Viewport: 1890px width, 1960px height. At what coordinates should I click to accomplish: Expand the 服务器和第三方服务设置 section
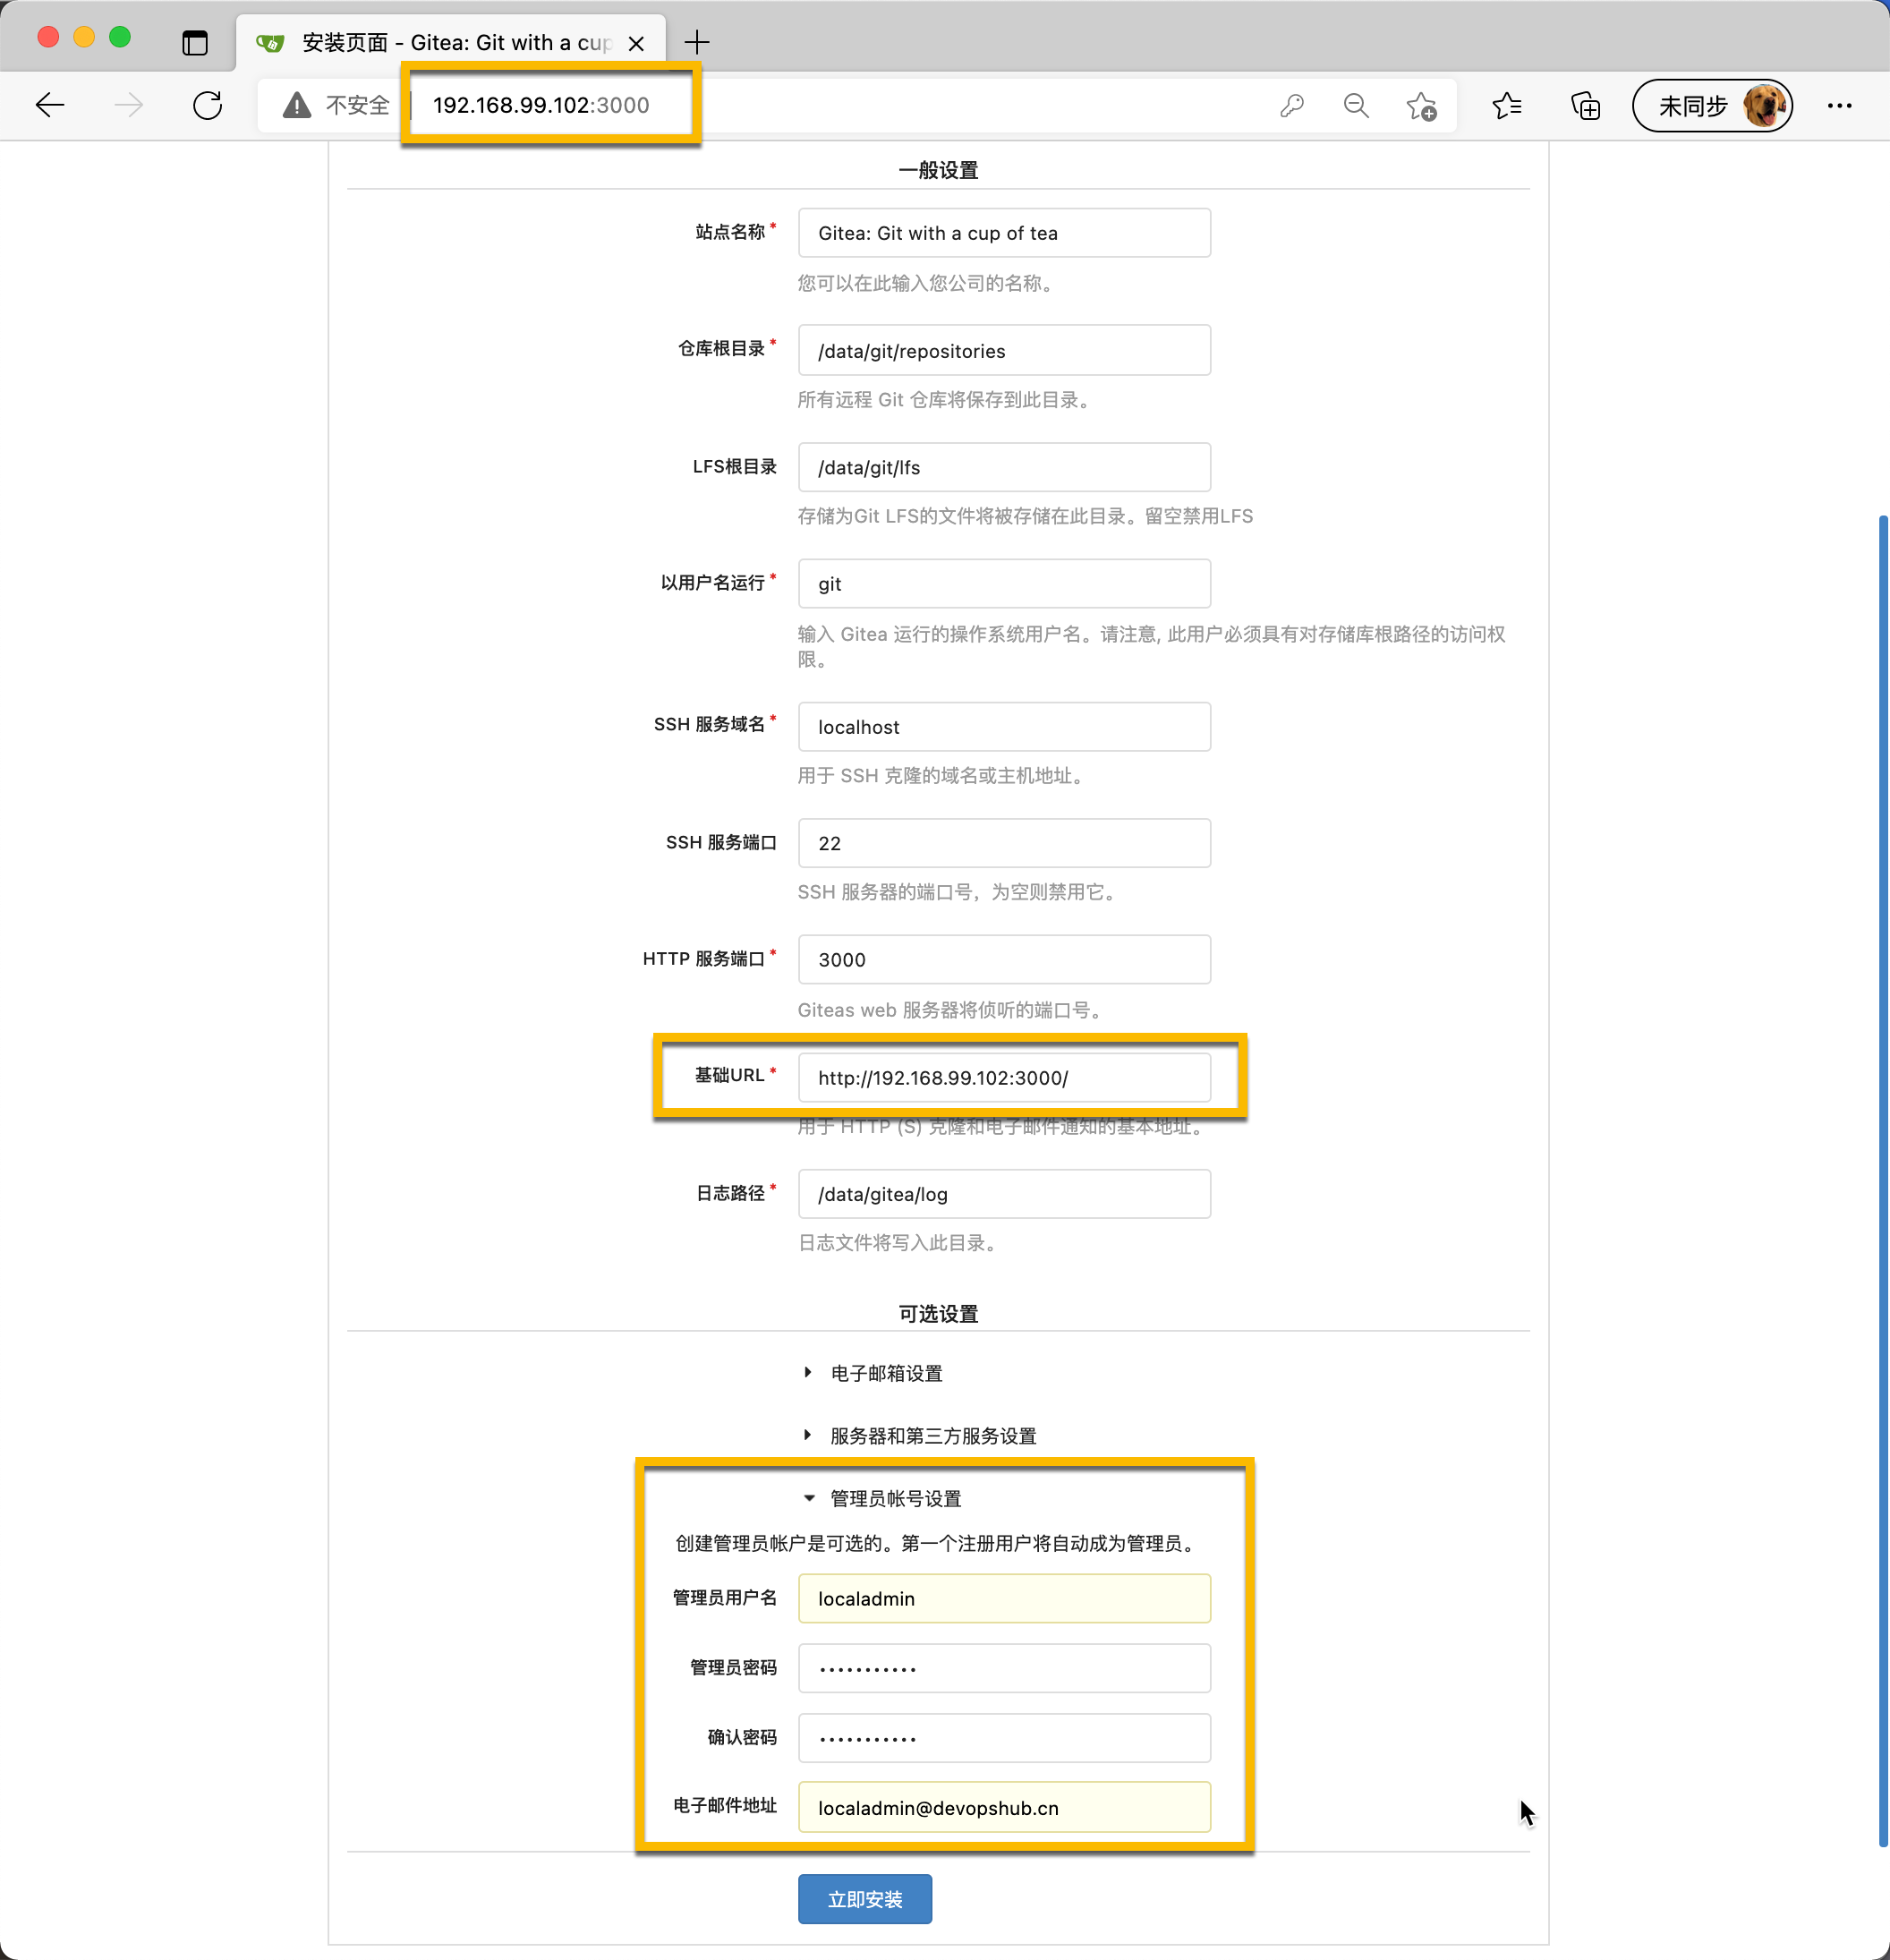(x=932, y=1436)
